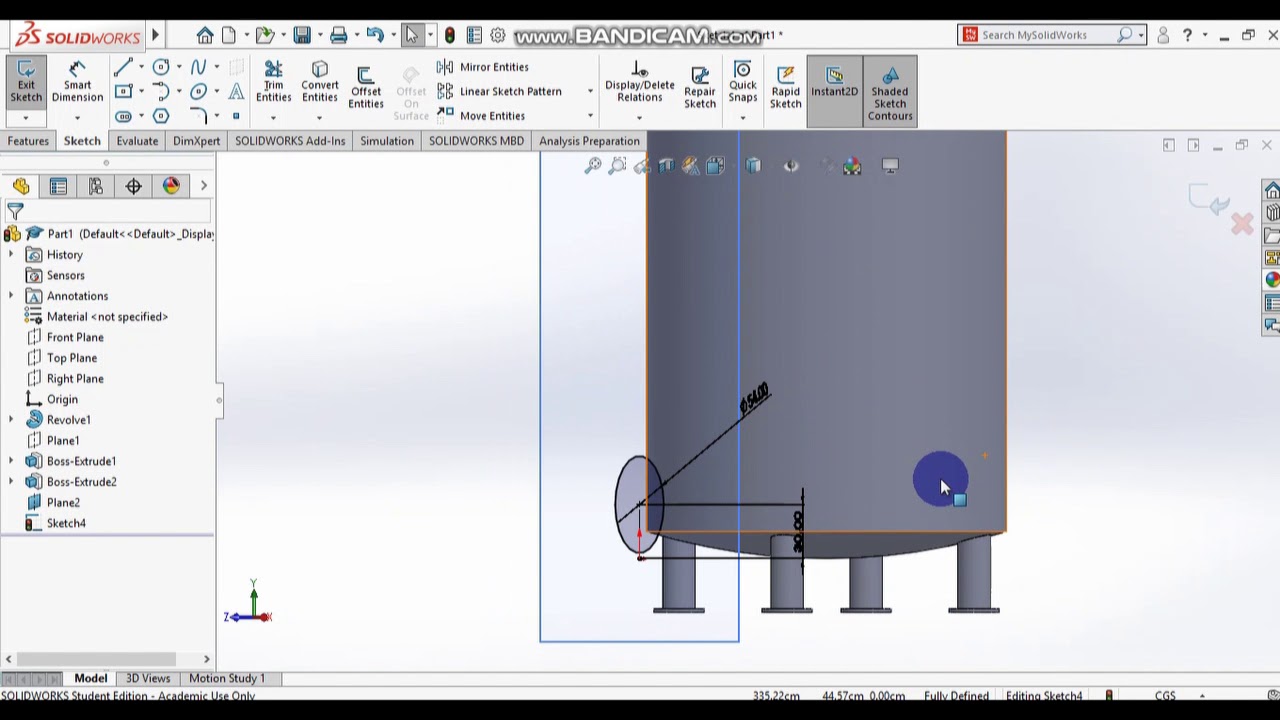Select the Ellipse sketch tool
Viewport: 1280px width, 720px height.
coord(198,91)
